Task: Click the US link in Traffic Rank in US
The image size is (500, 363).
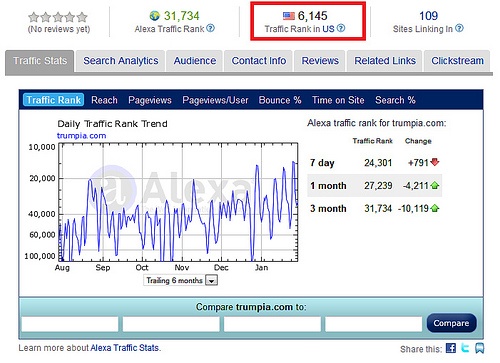Action: point(328,29)
